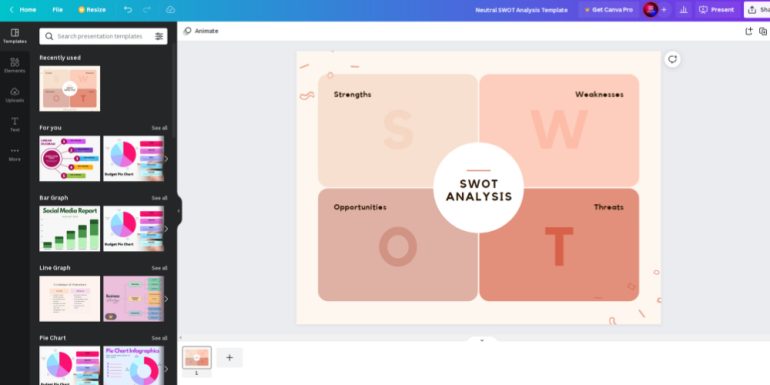This screenshot has height=385, width=770.
Task: Click the refresh comment icon beside canvas
Action: tap(672, 59)
